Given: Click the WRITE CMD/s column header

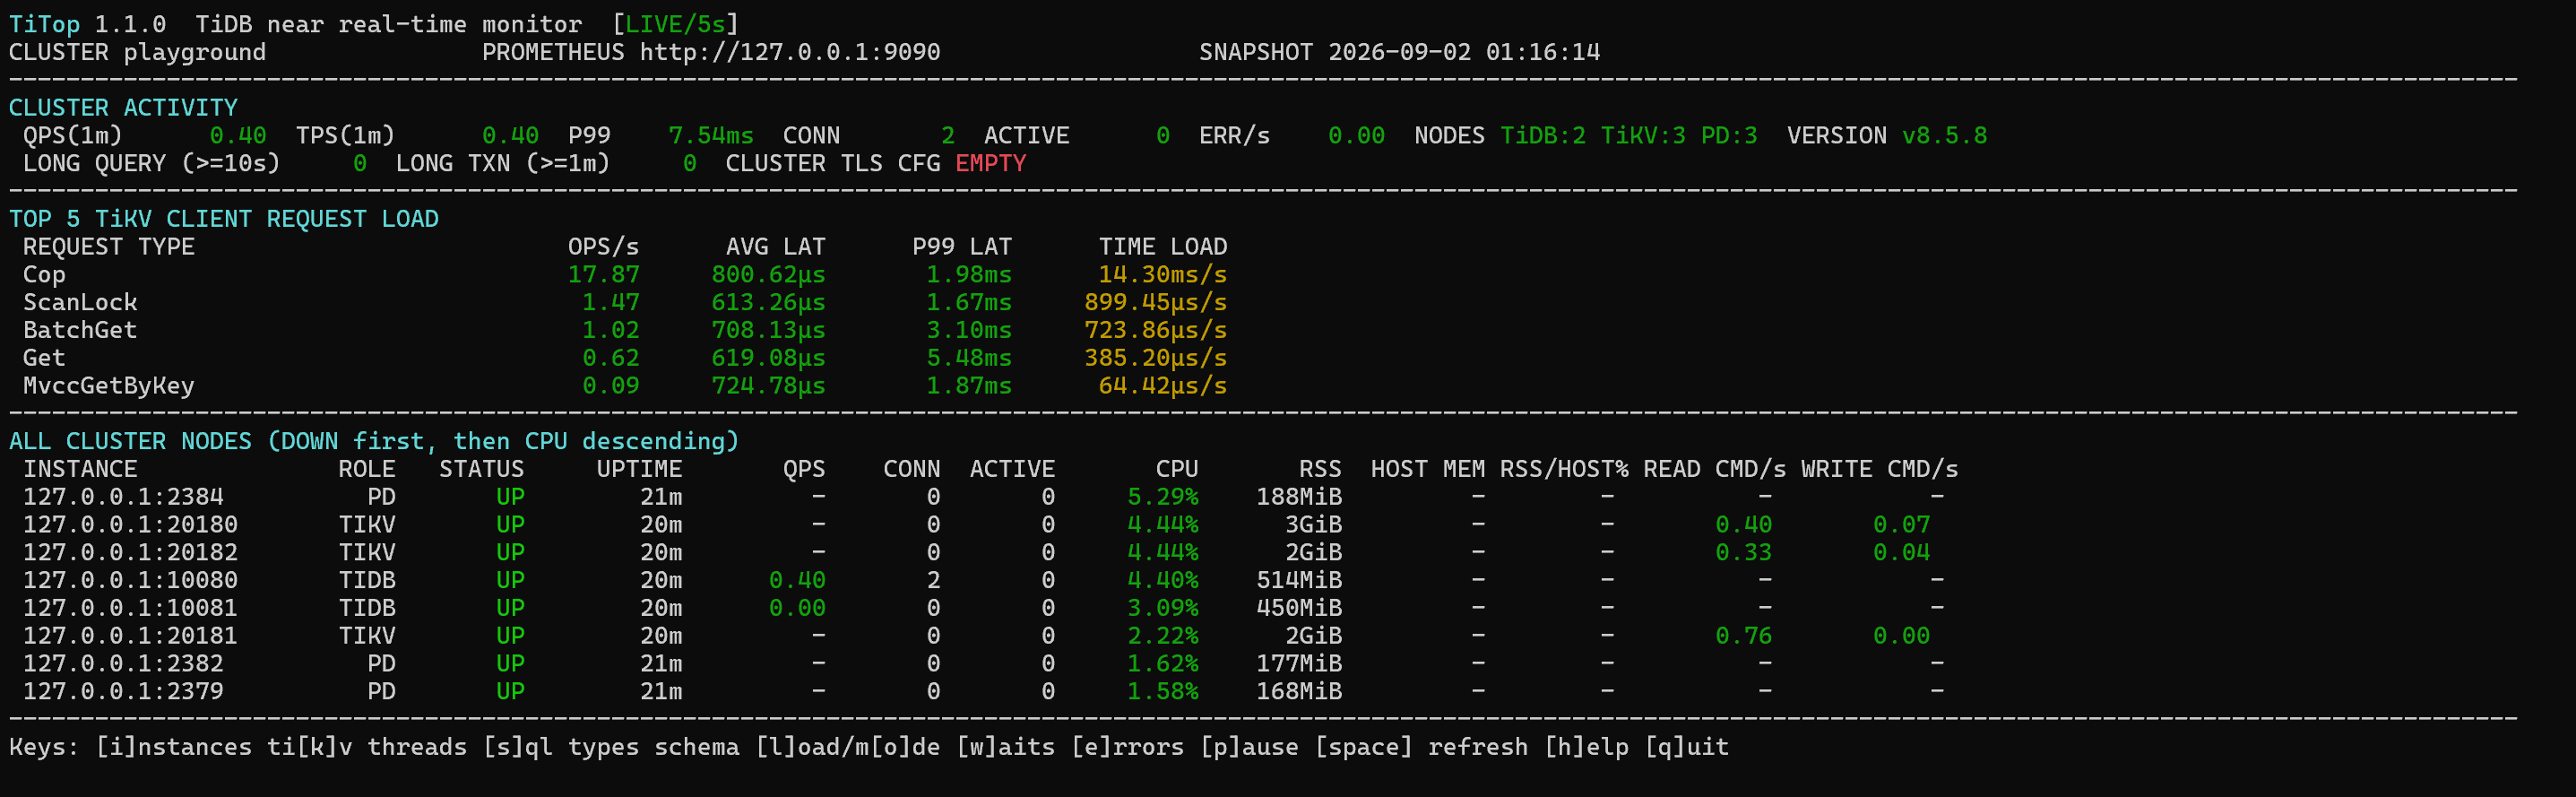Looking at the screenshot, I should pyautogui.click(x=1880, y=470).
